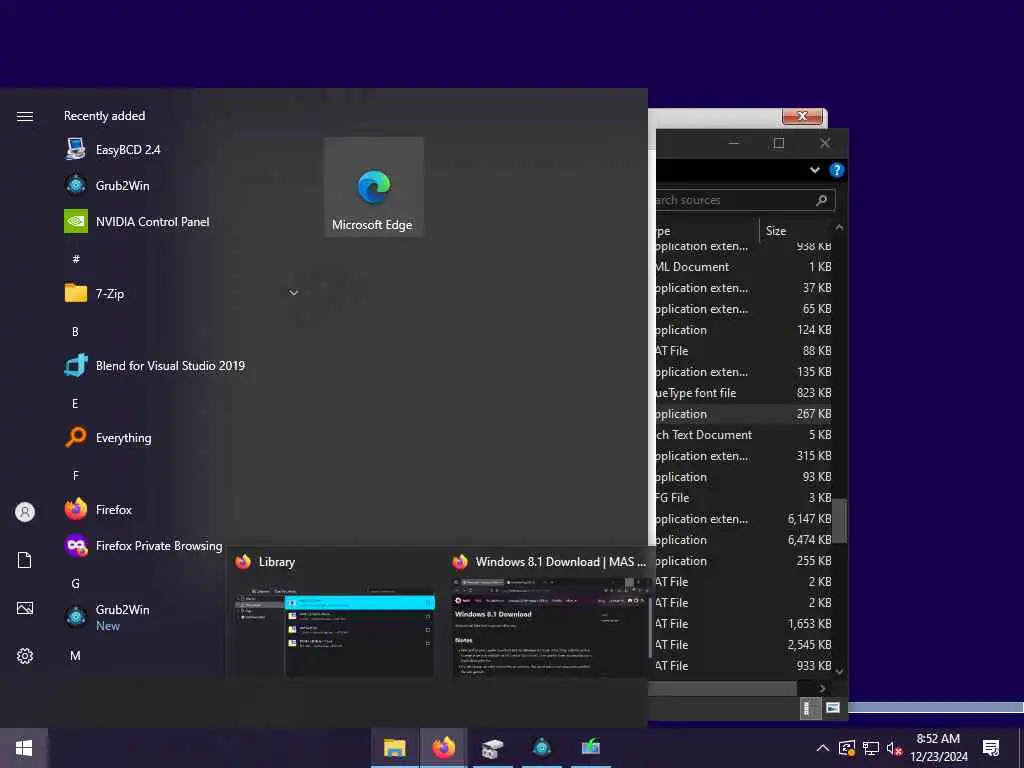Click the tray security warning icon

847,748
